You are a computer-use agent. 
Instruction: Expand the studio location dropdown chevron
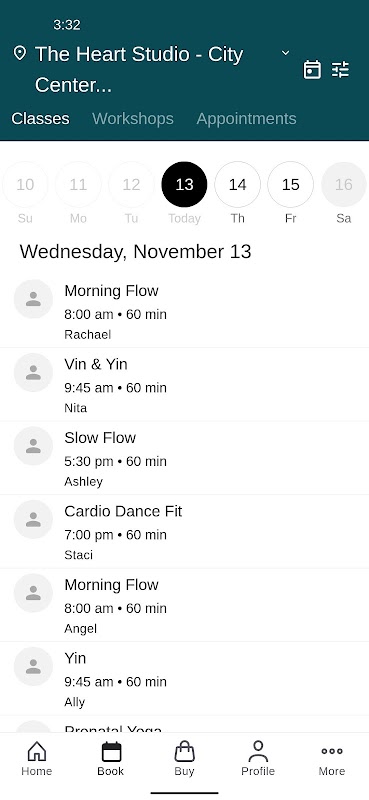tap(286, 53)
